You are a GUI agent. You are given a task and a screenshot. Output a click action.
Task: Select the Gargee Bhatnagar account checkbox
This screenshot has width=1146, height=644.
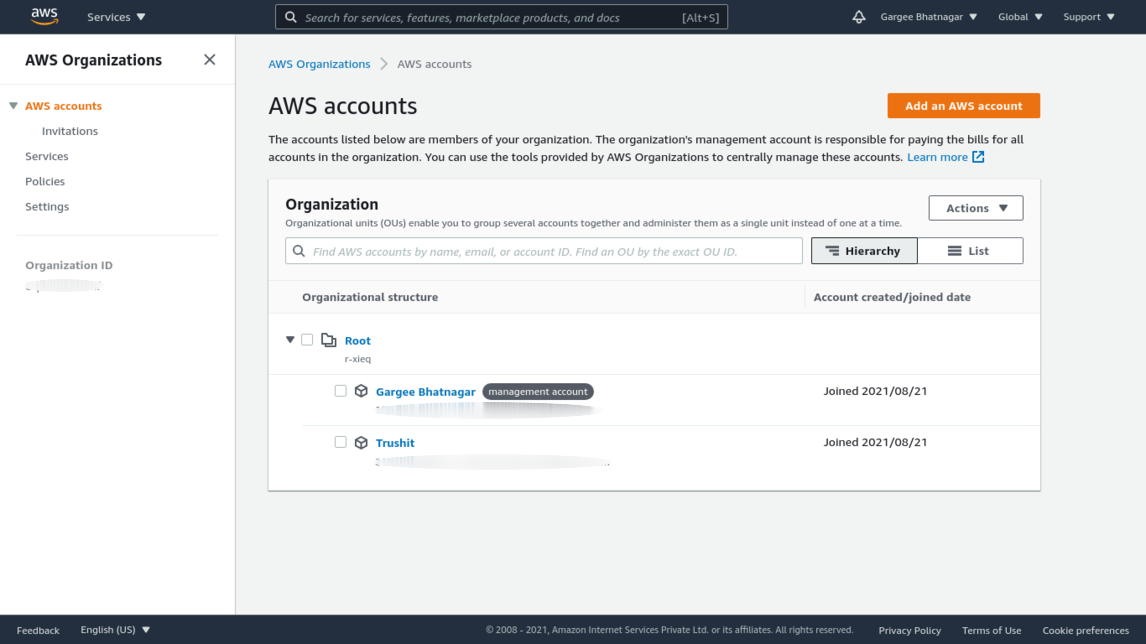tap(340, 391)
